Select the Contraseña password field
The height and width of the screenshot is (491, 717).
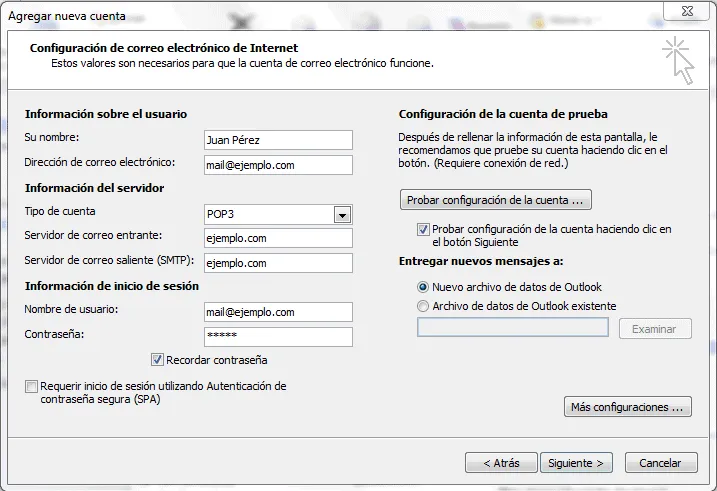coord(277,337)
